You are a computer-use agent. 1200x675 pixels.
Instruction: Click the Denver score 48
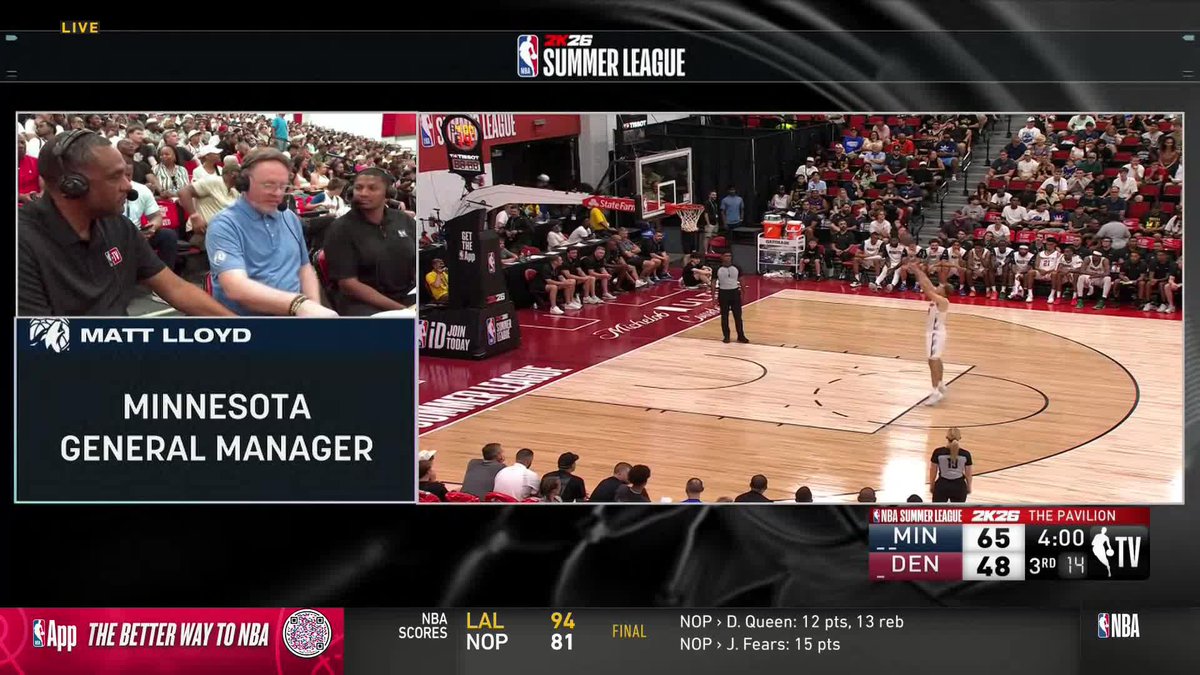pos(993,565)
